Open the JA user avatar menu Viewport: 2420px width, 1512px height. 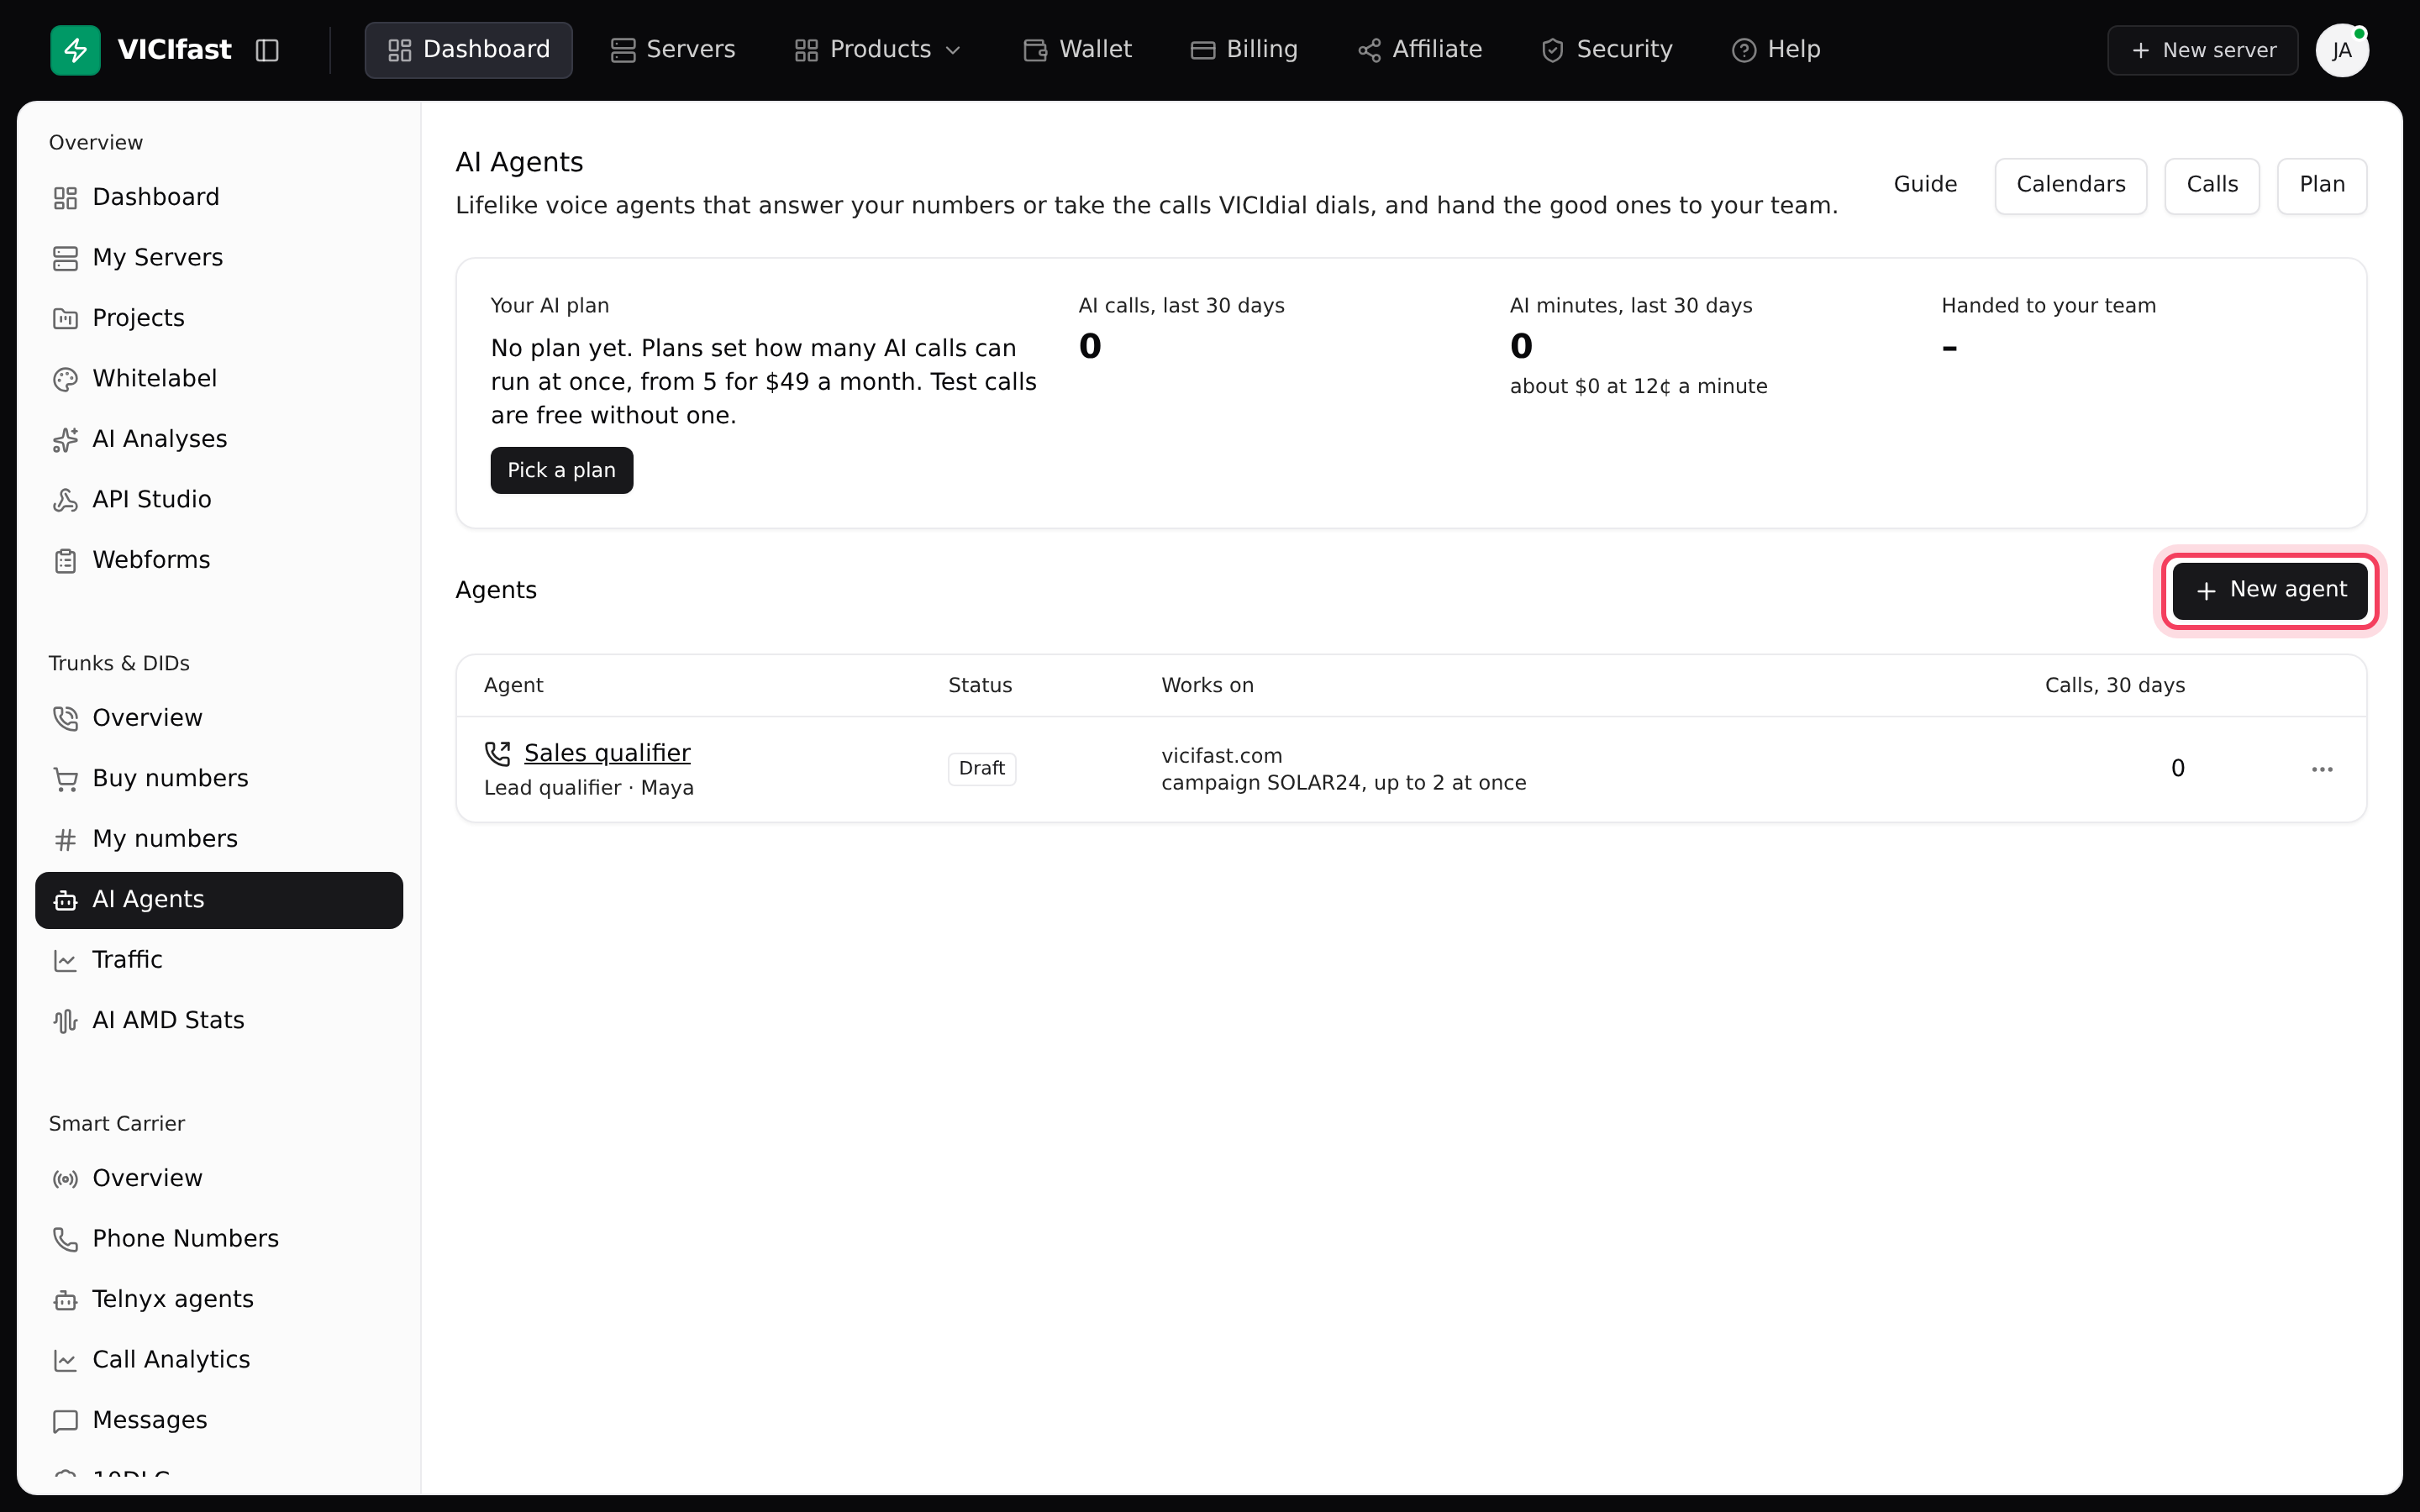2342,50
